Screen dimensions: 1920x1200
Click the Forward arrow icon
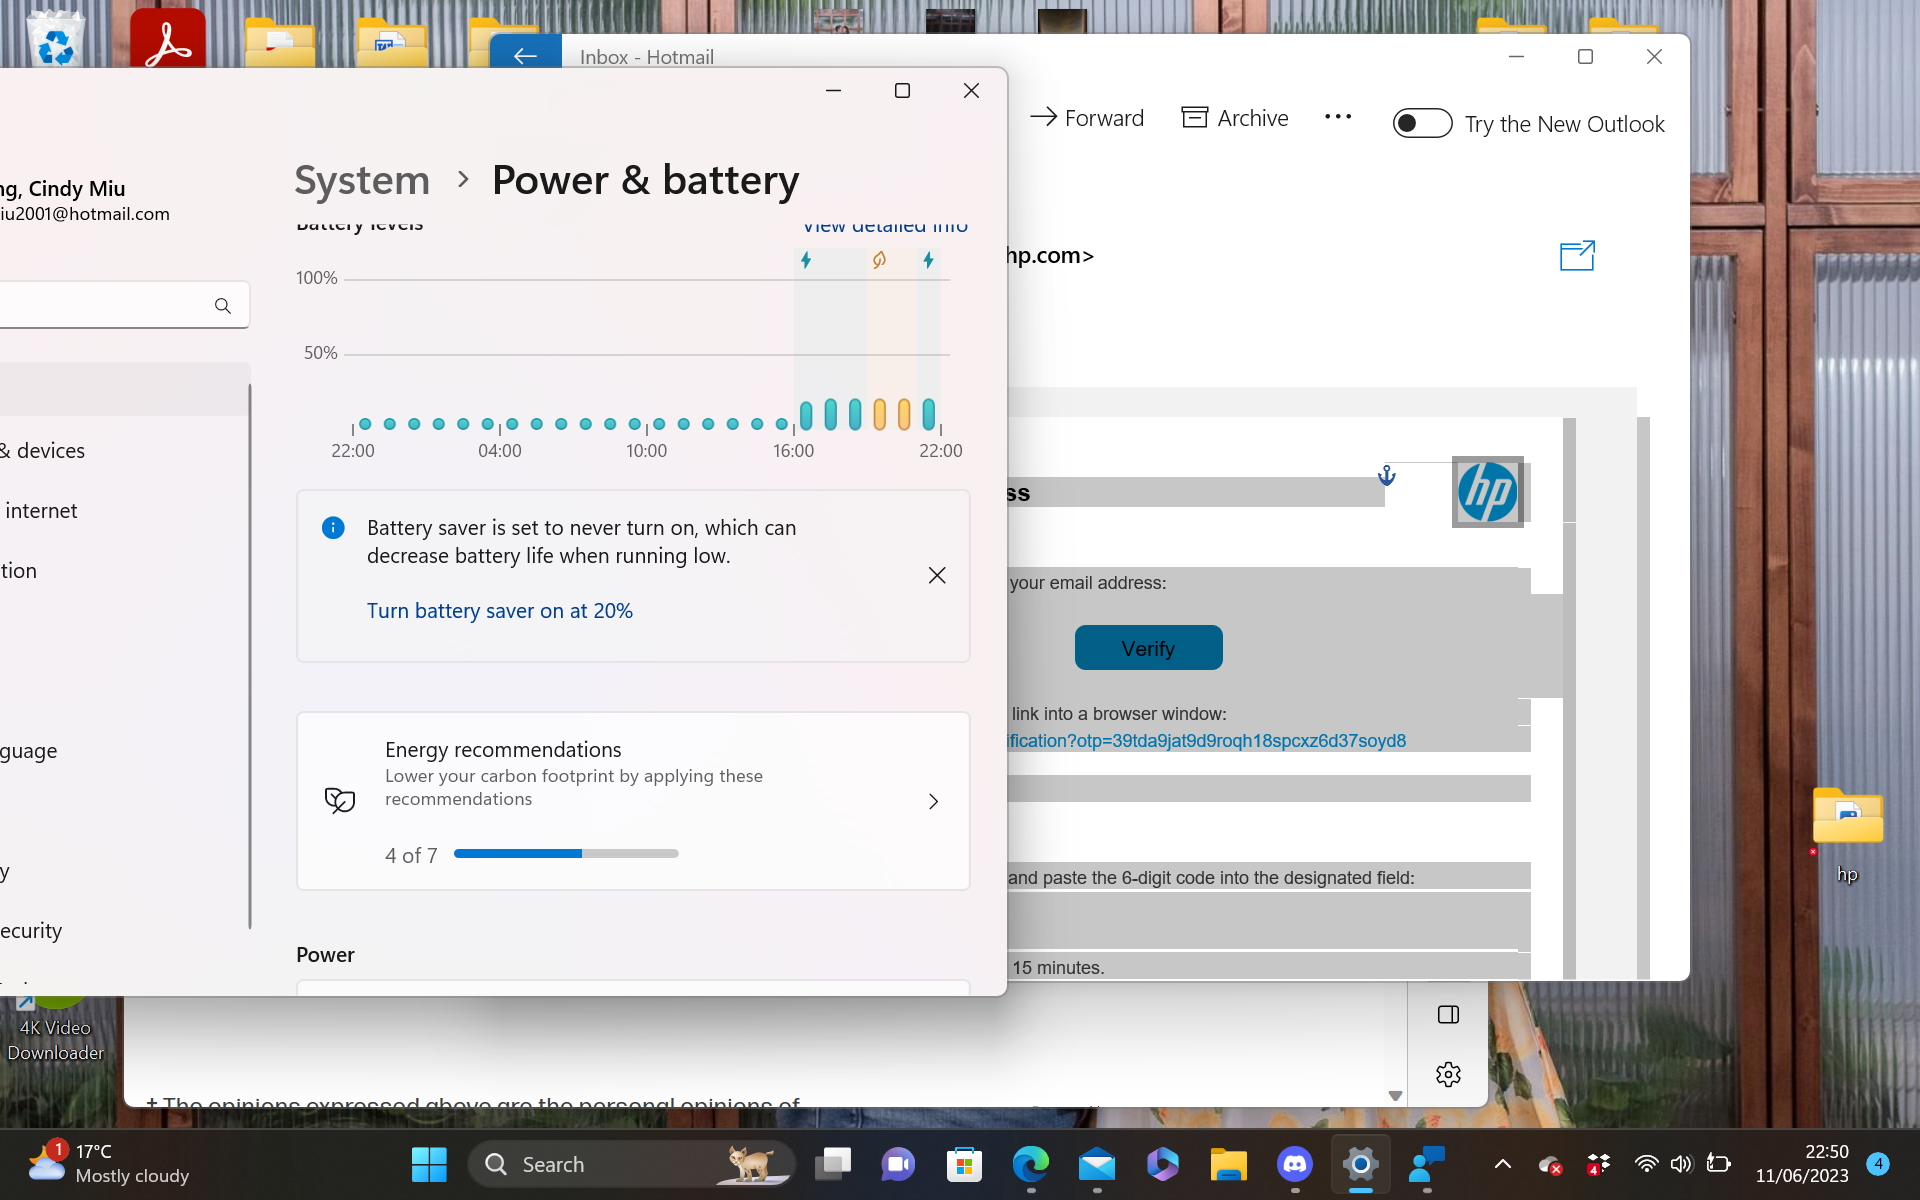(x=1043, y=117)
